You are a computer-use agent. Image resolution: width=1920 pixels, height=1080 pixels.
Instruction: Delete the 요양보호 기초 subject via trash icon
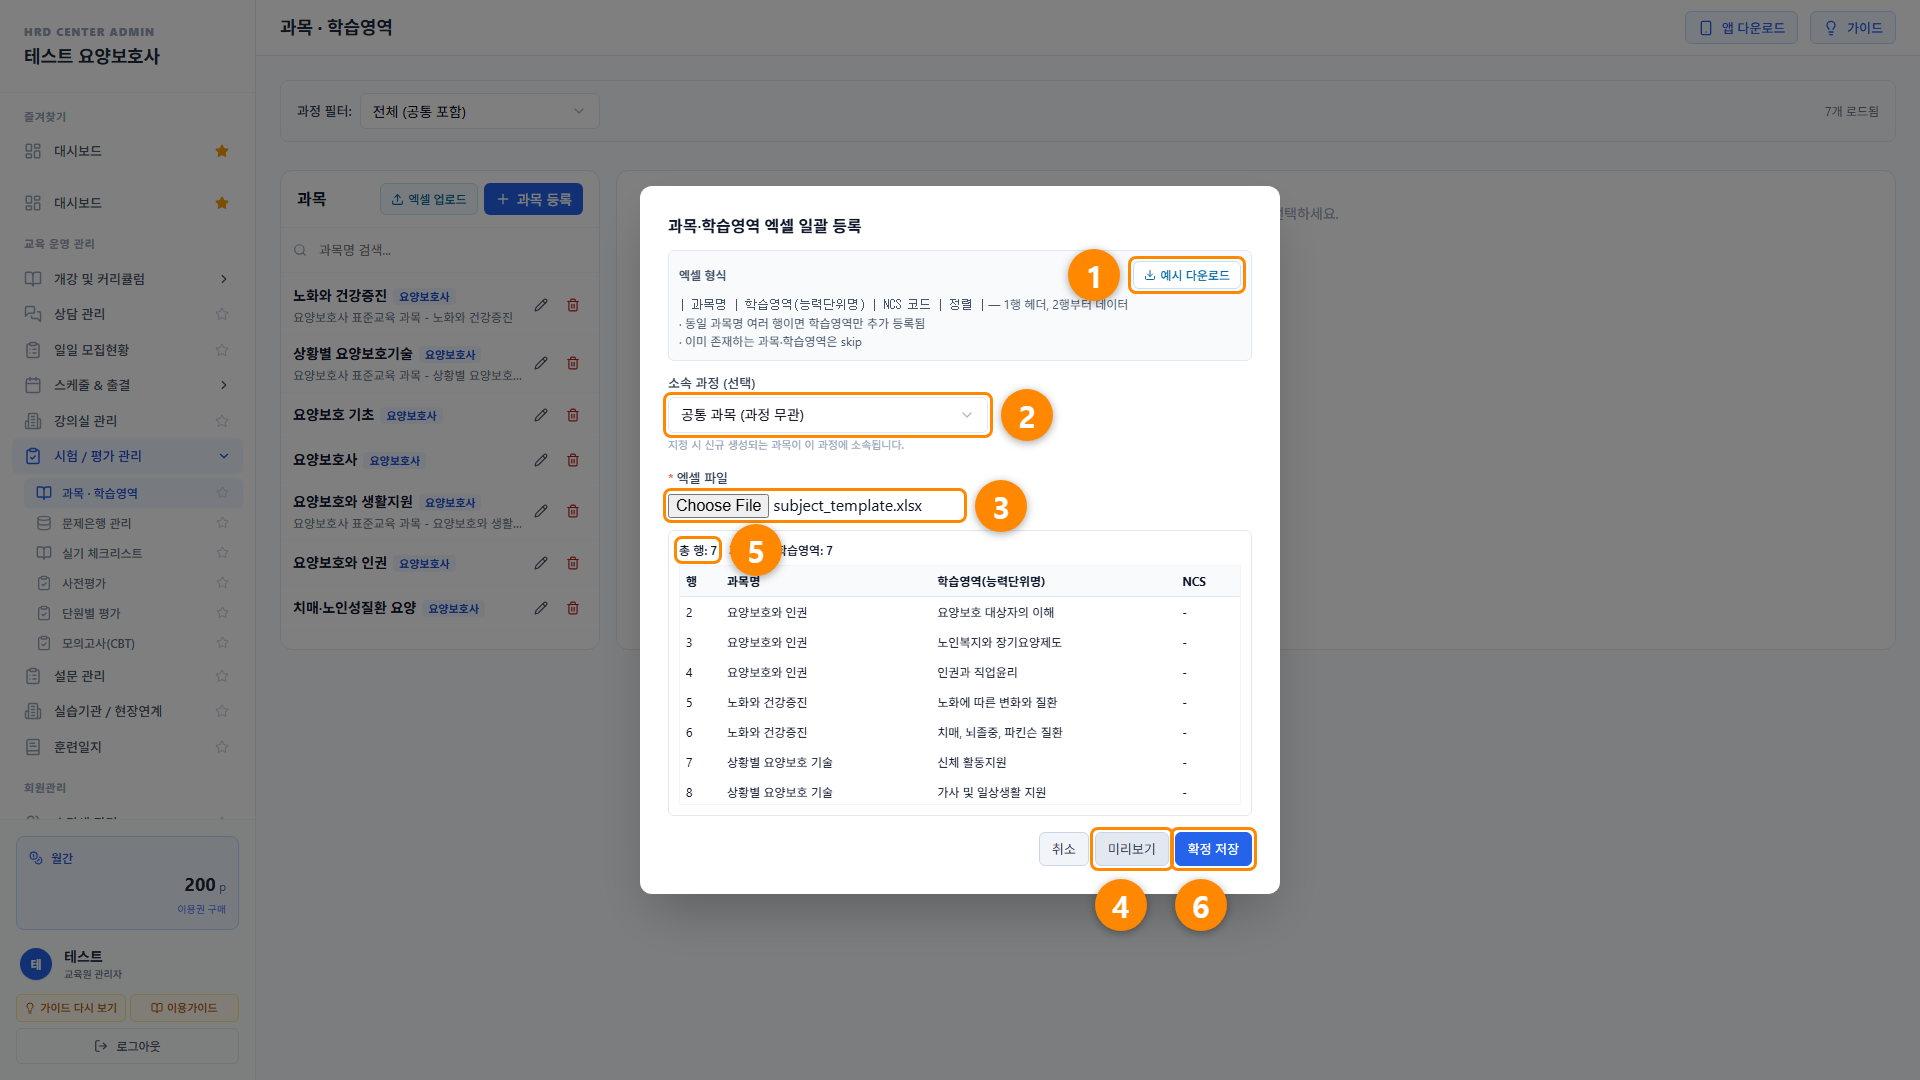573,415
